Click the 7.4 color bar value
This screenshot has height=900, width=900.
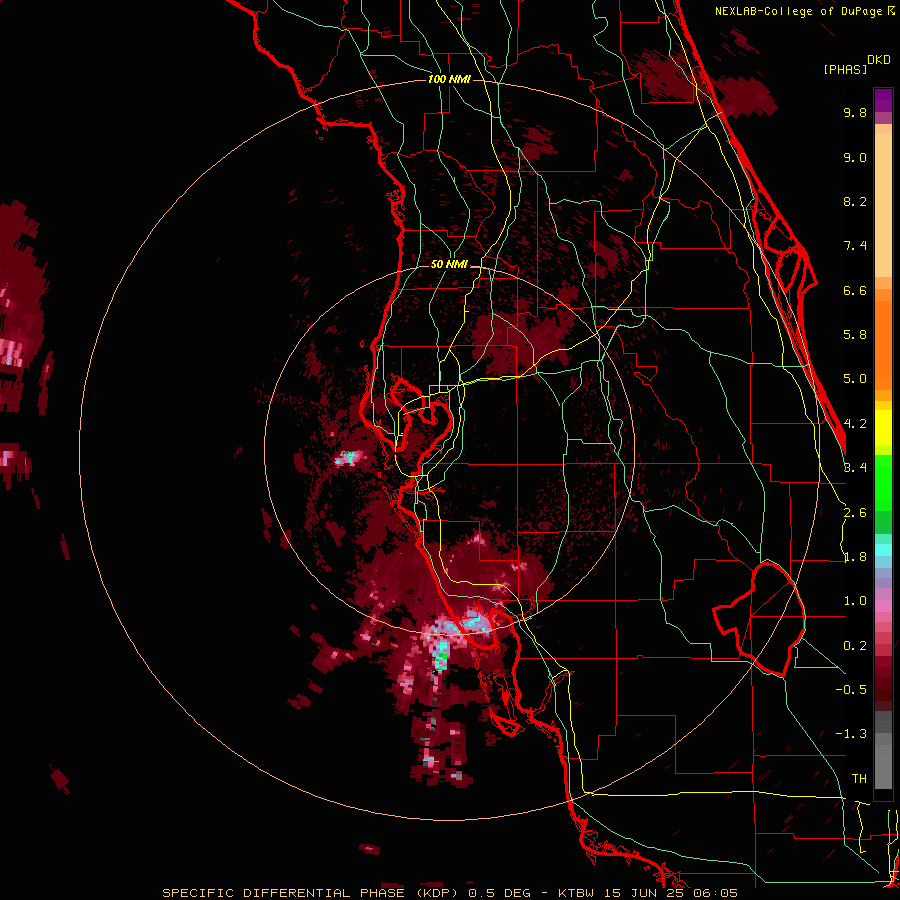coord(855,246)
